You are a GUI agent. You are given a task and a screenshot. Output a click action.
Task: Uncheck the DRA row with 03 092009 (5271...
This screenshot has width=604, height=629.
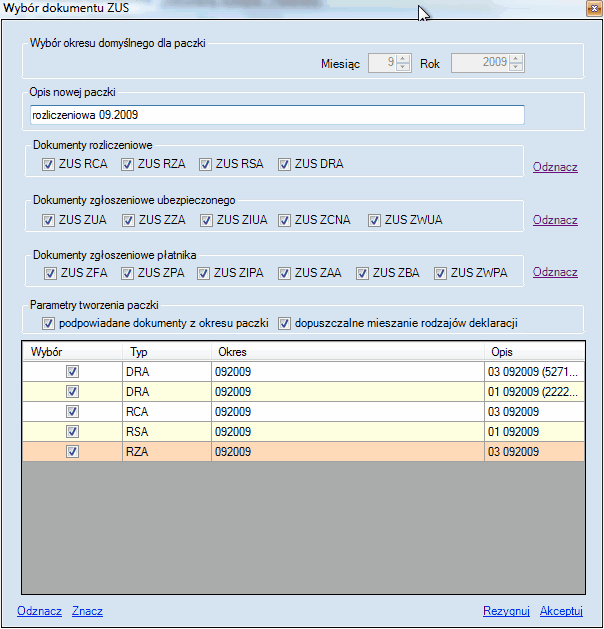[x=73, y=371]
